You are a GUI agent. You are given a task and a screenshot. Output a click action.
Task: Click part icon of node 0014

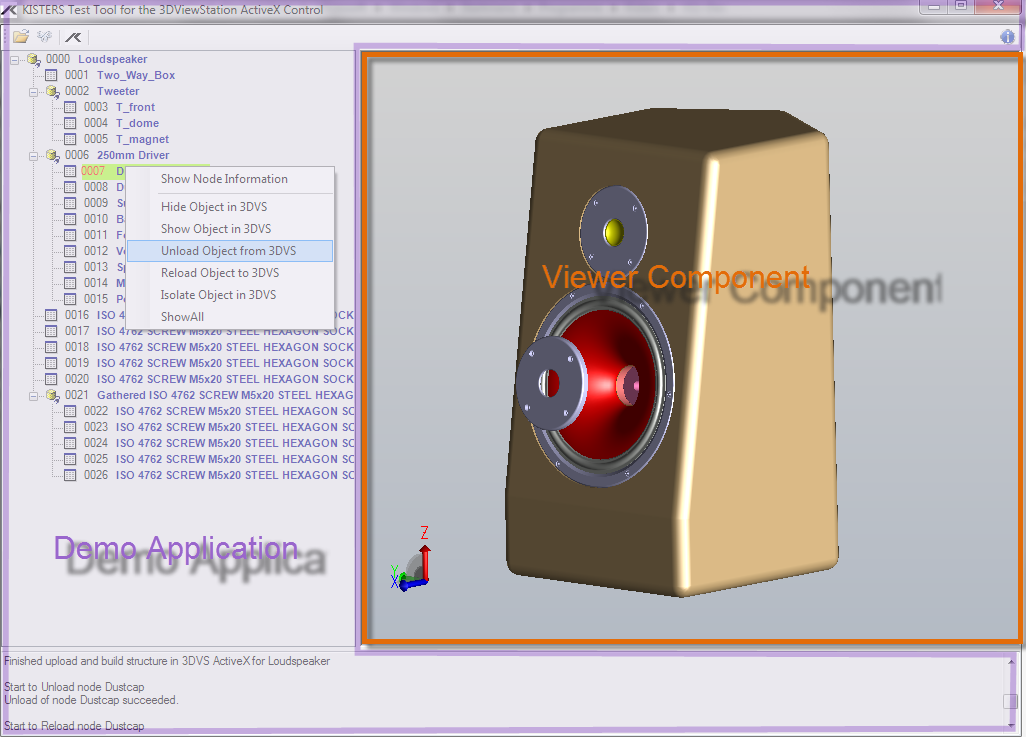(x=70, y=283)
